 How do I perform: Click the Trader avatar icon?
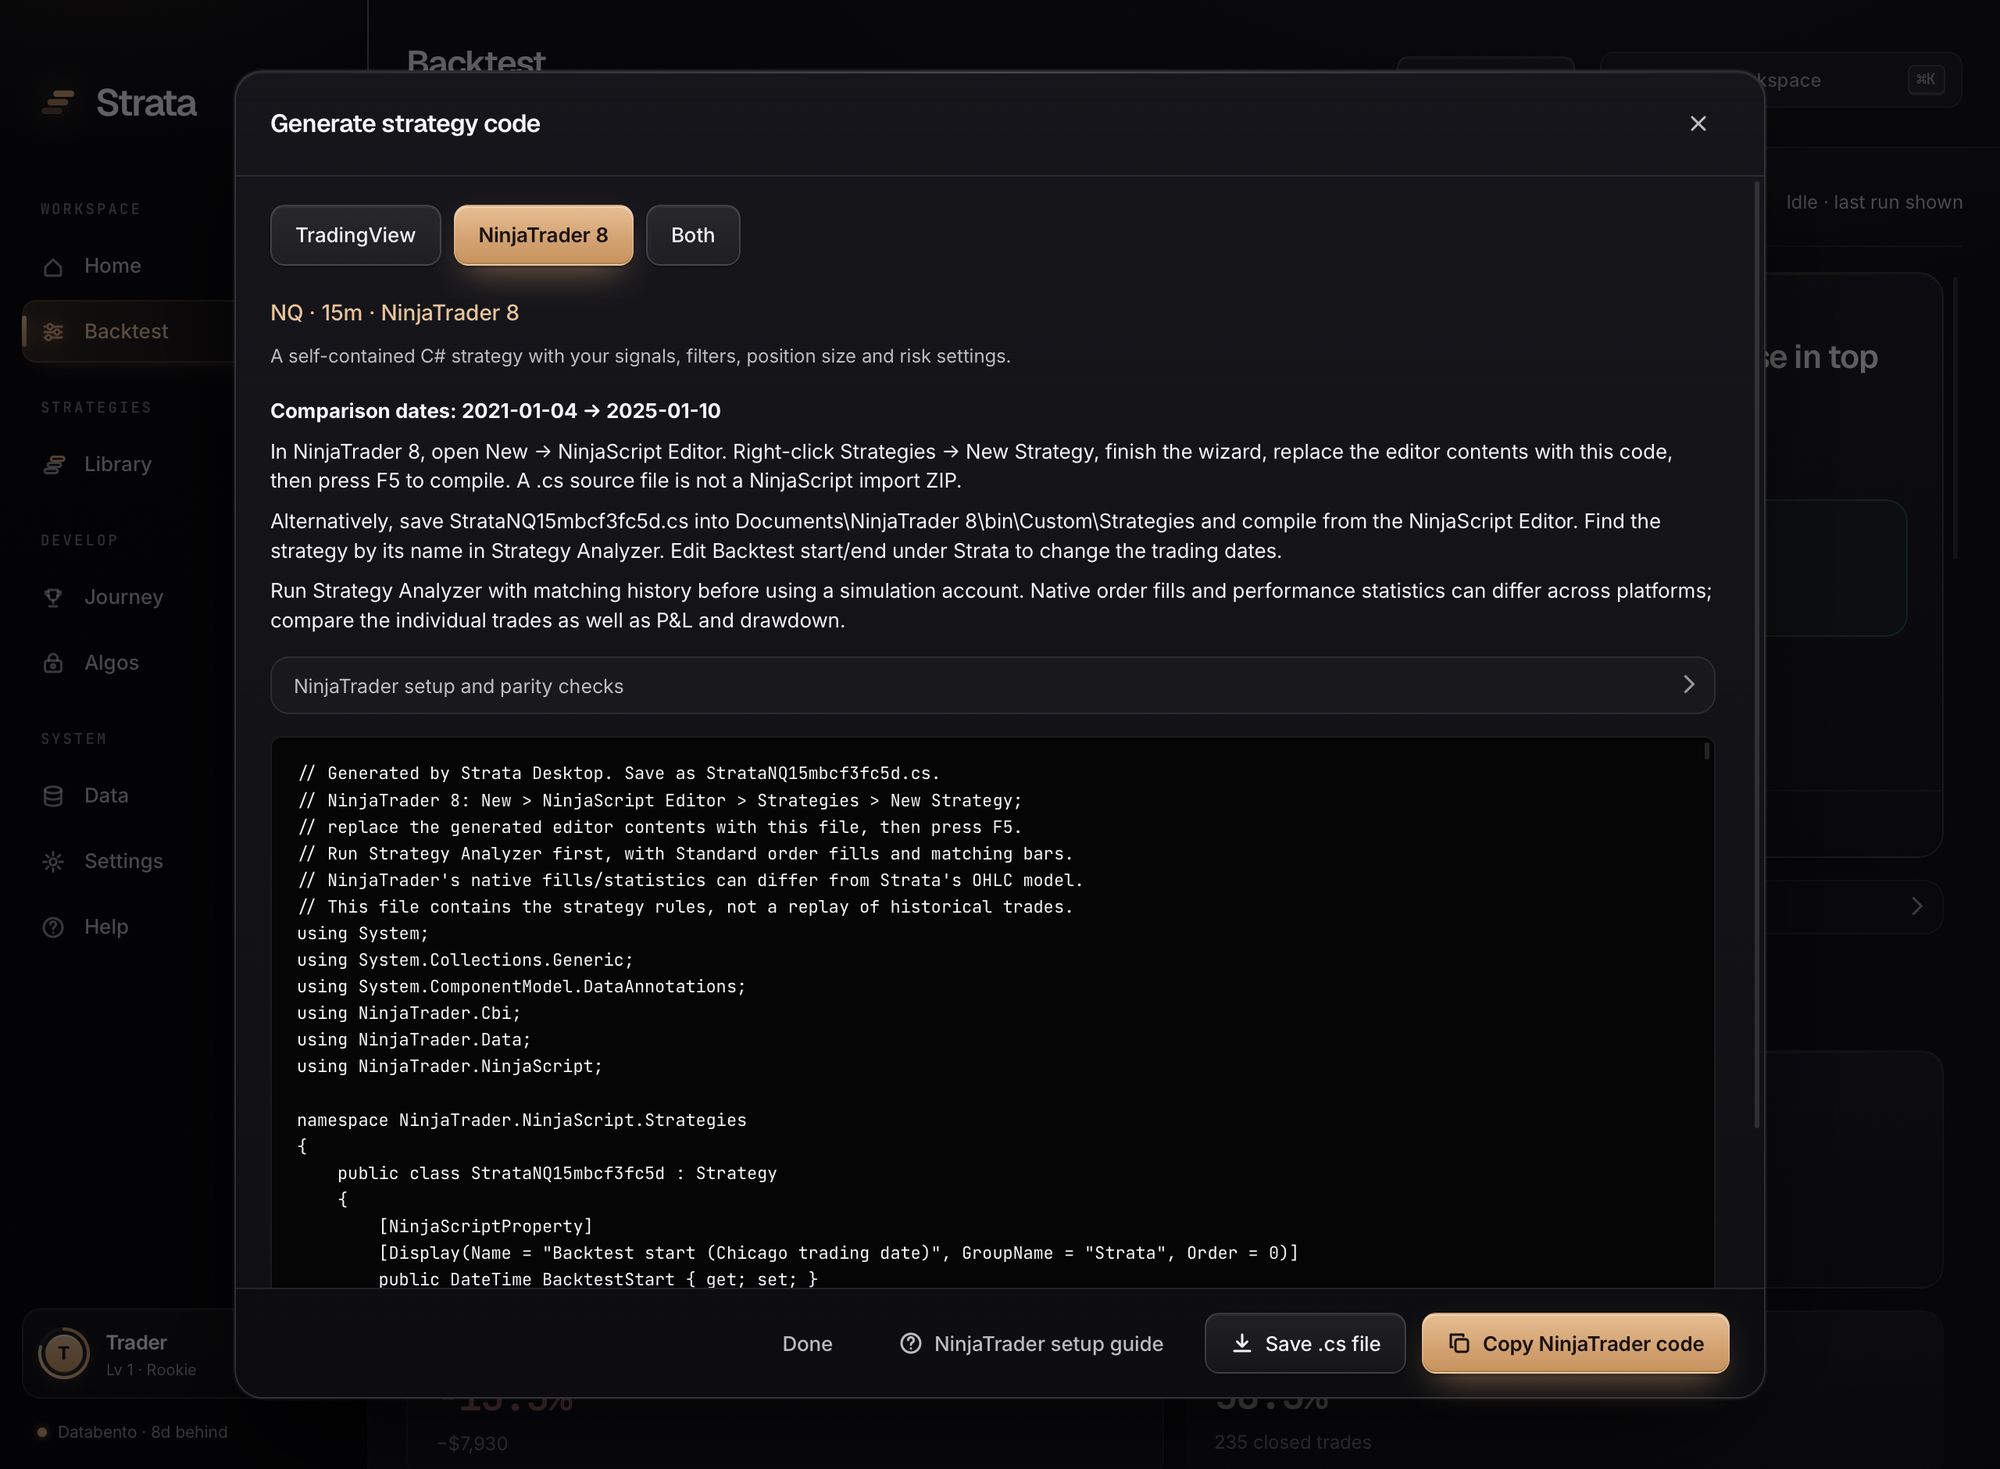coord(64,1354)
